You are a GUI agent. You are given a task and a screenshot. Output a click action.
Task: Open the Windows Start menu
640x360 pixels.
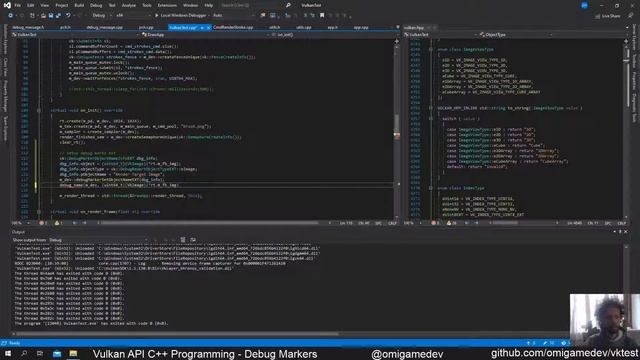click(x=8, y=353)
